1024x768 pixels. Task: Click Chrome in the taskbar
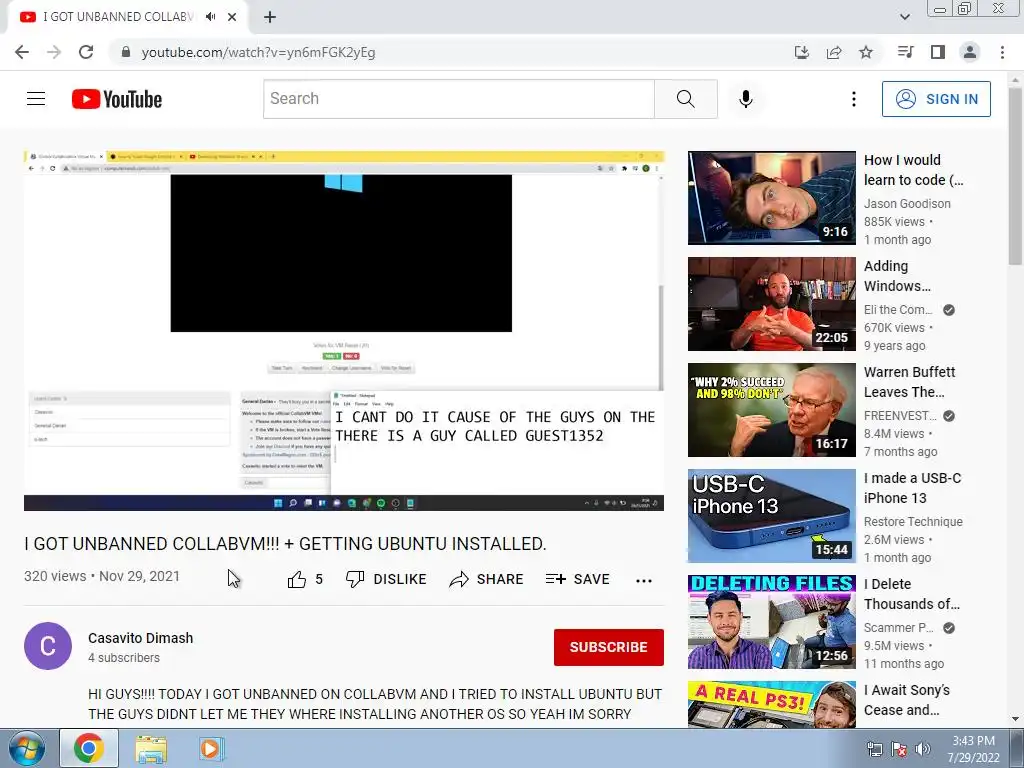tap(89, 748)
